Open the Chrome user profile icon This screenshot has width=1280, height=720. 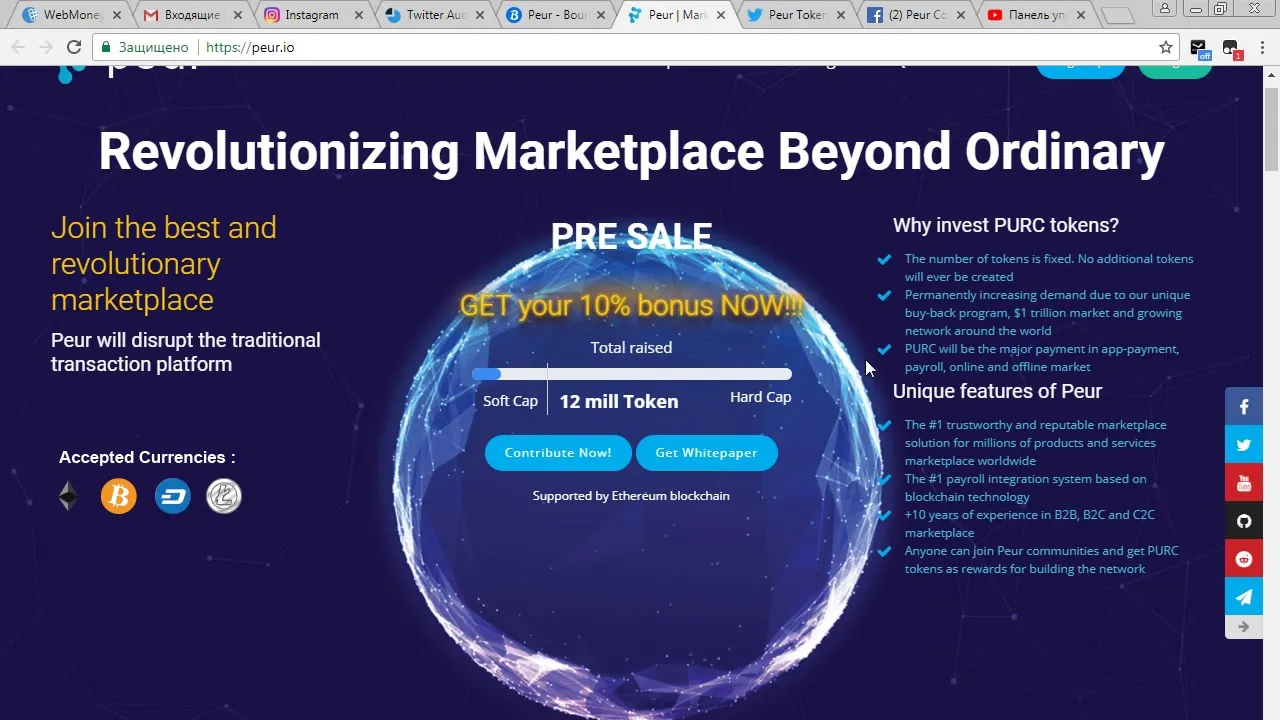[x=1165, y=8]
